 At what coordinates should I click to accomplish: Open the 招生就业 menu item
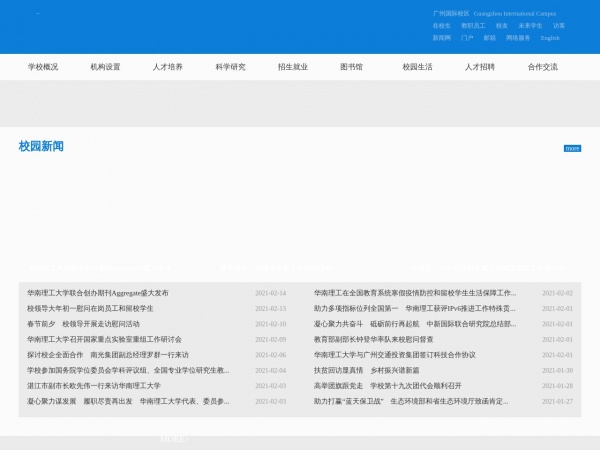coord(292,67)
